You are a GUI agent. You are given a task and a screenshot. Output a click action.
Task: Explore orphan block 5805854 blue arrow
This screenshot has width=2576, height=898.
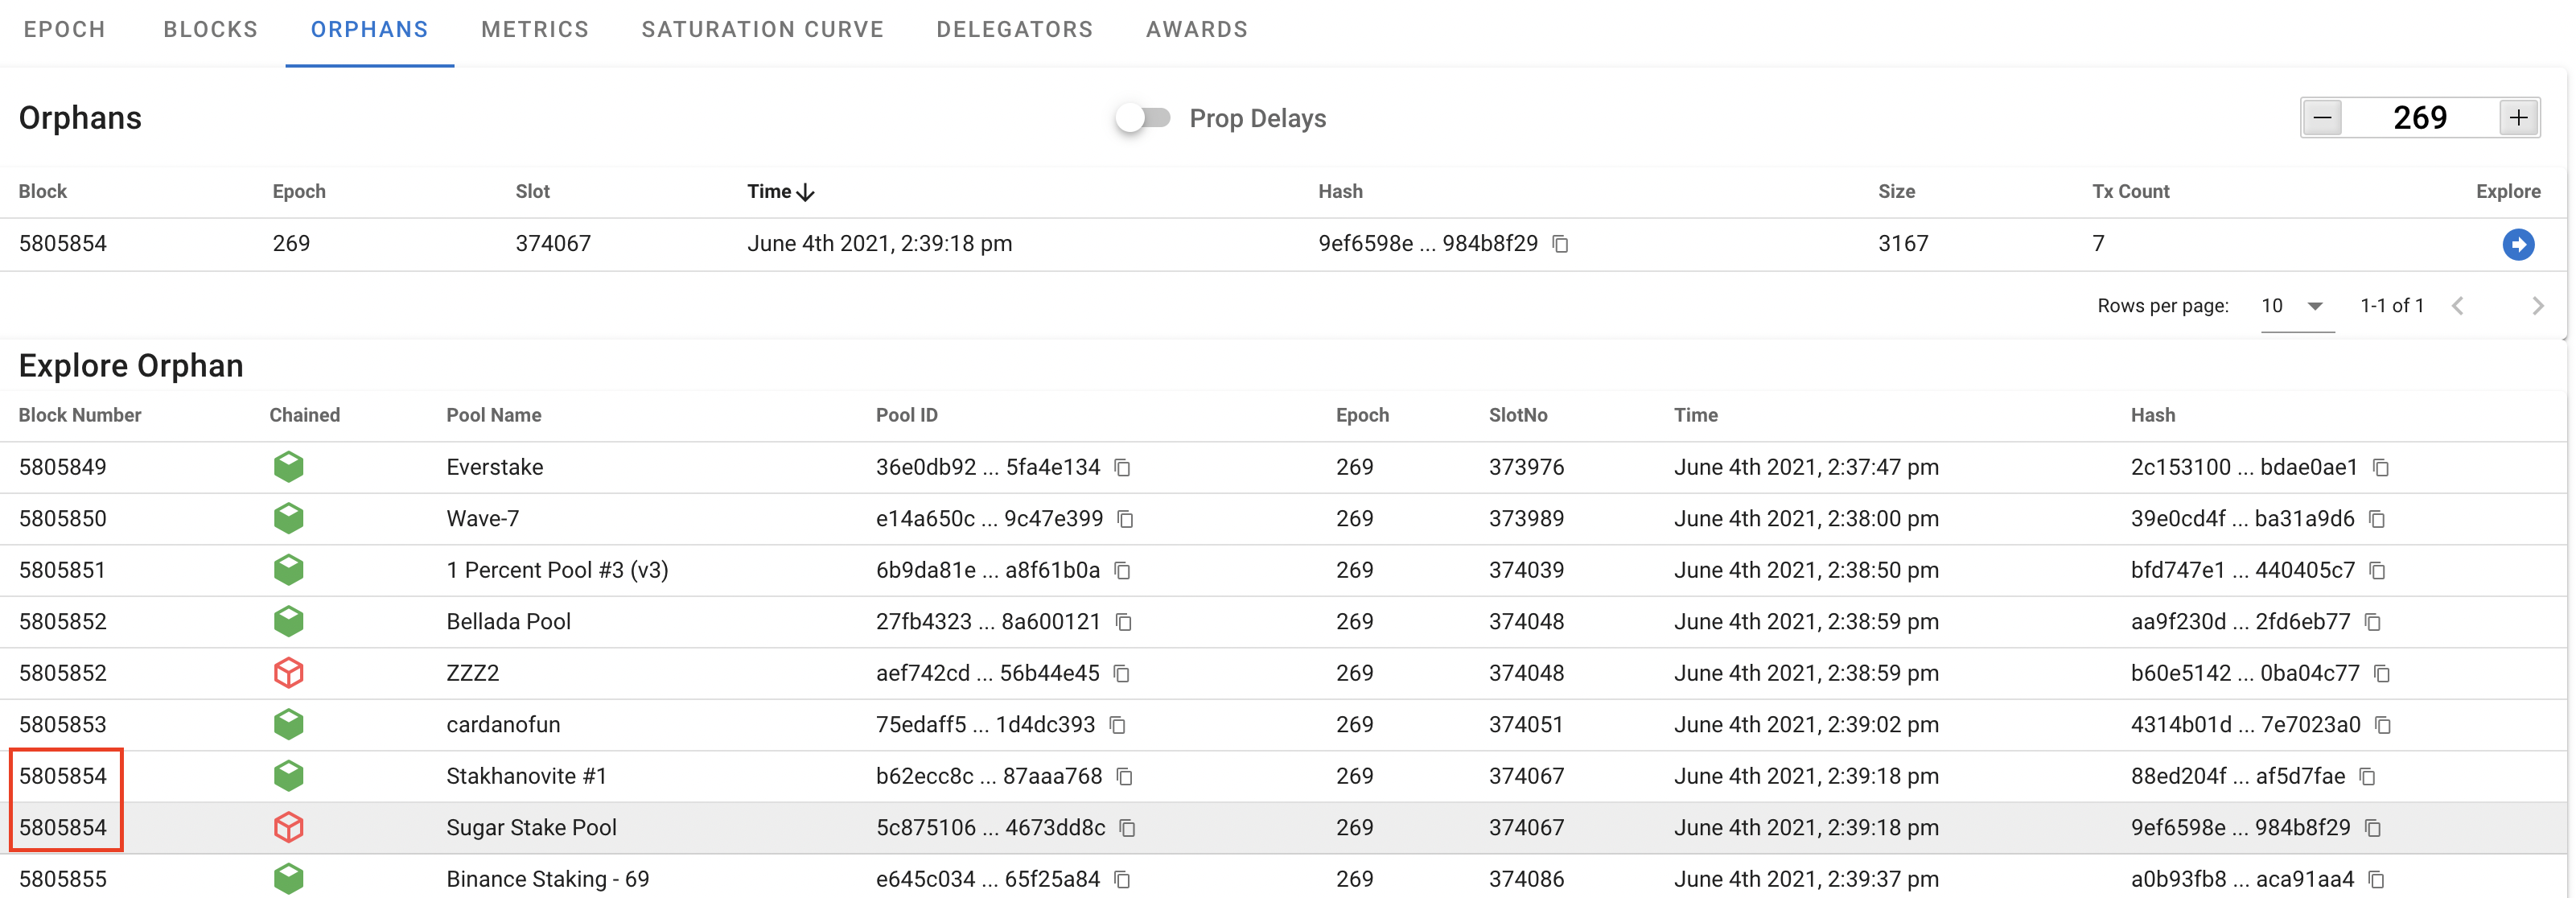coord(2517,244)
